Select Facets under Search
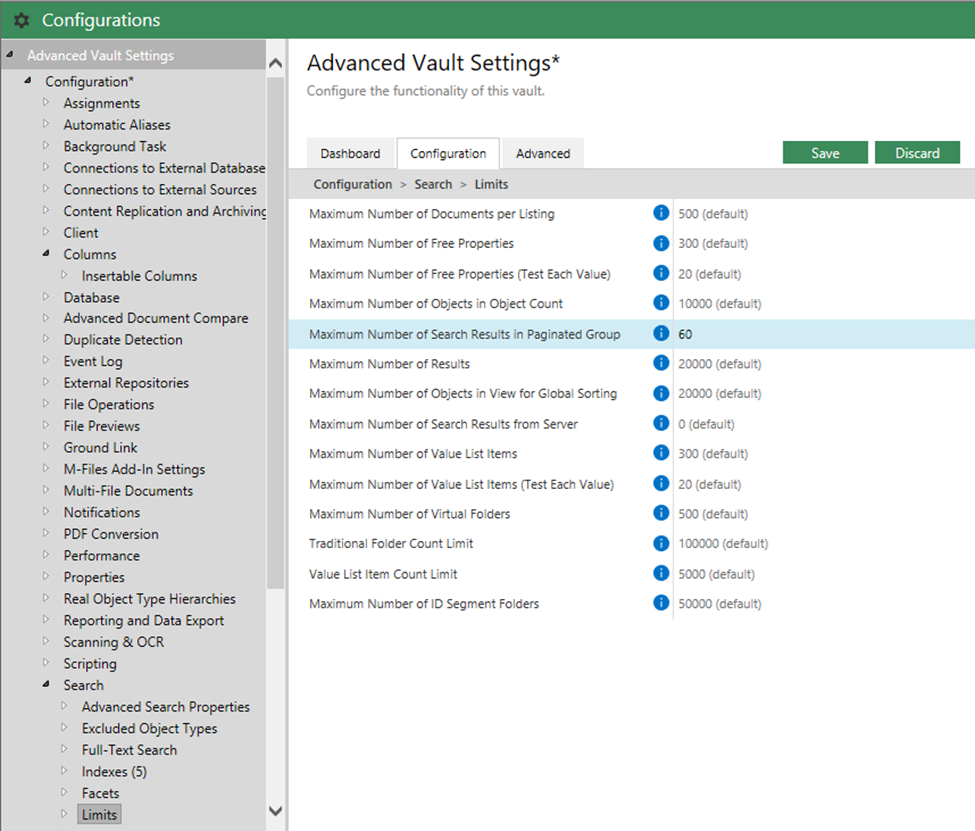Viewport: 975px width, 831px height. (x=100, y=793)
